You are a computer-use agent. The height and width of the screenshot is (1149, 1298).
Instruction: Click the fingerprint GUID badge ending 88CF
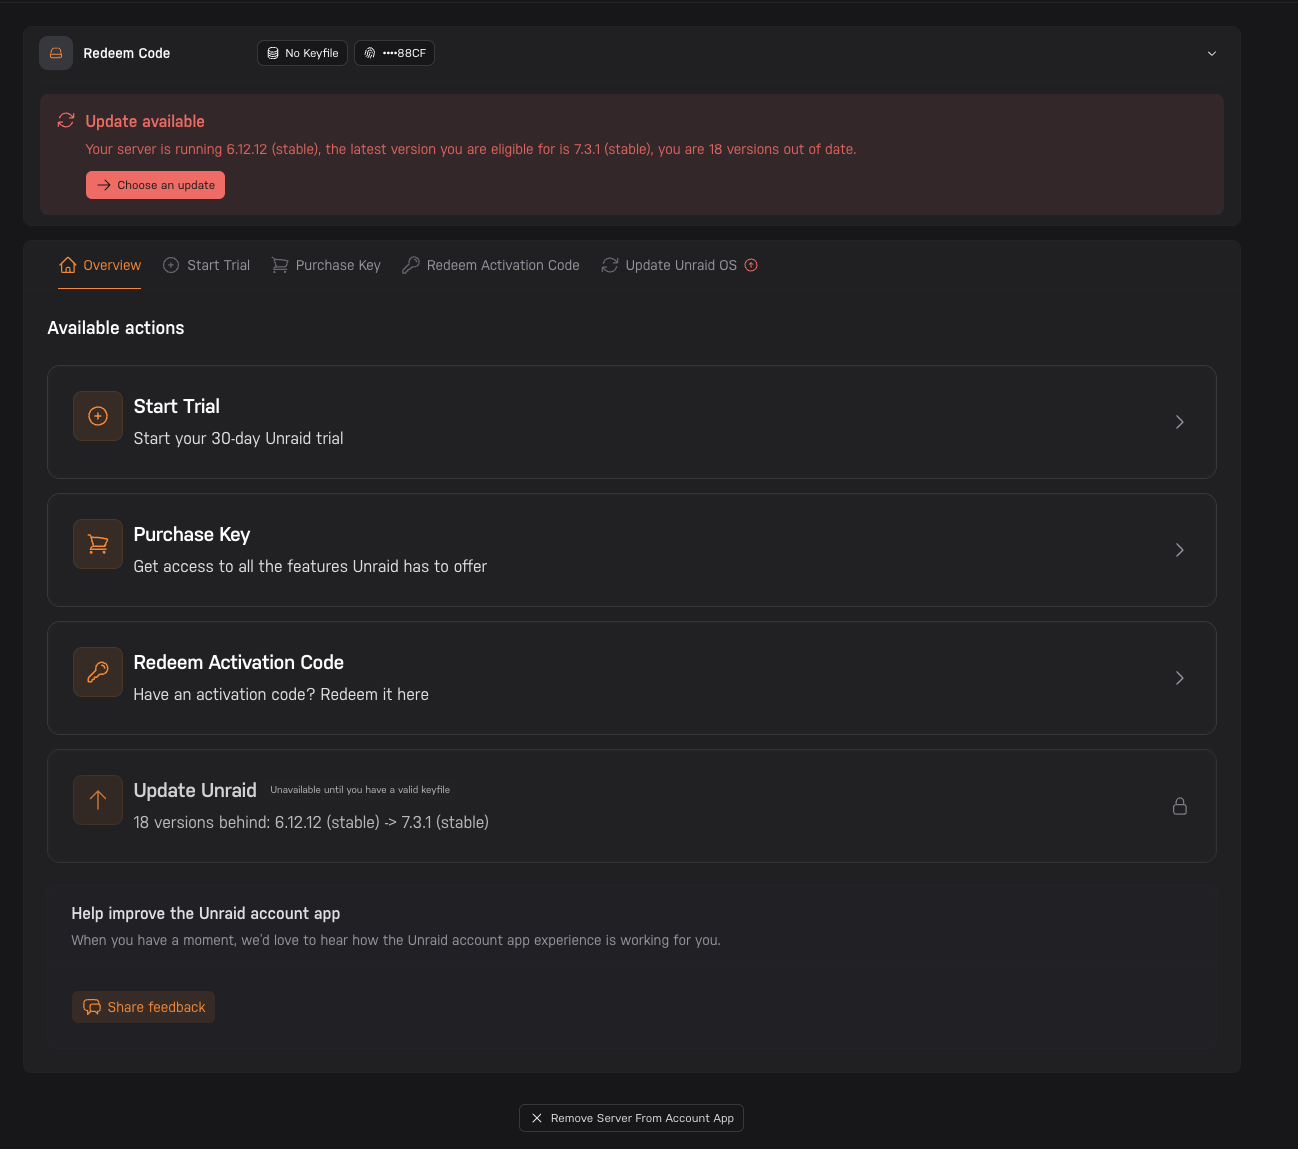click(x=394, y=53)
